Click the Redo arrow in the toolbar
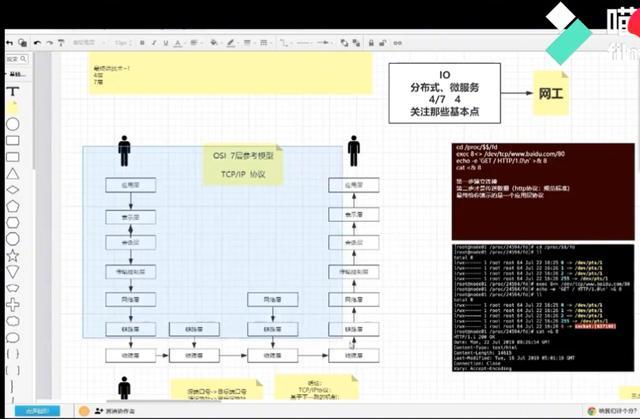Viewport: 640px width, 419px height. point(49,43)
